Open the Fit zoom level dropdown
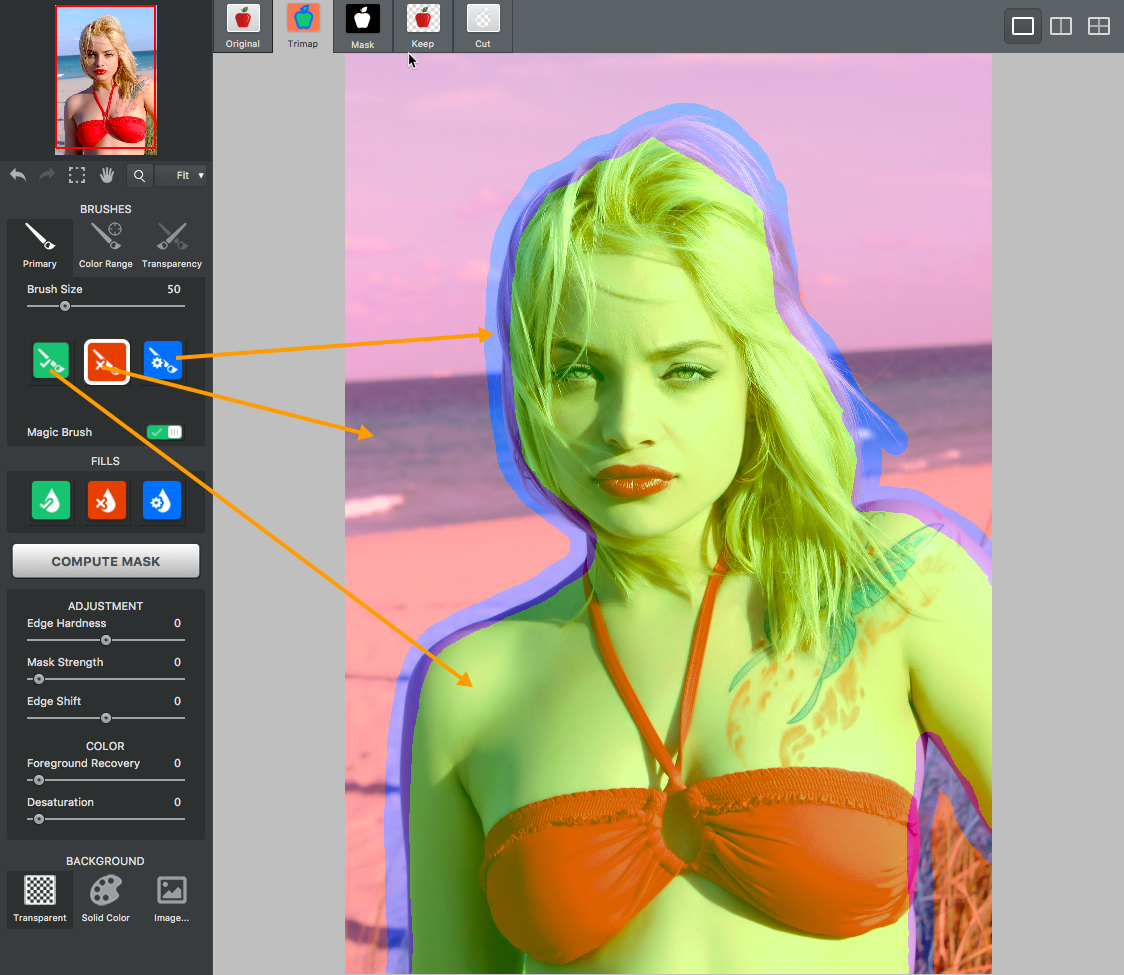Screen dimensions: 1124x975 point(181,175)
